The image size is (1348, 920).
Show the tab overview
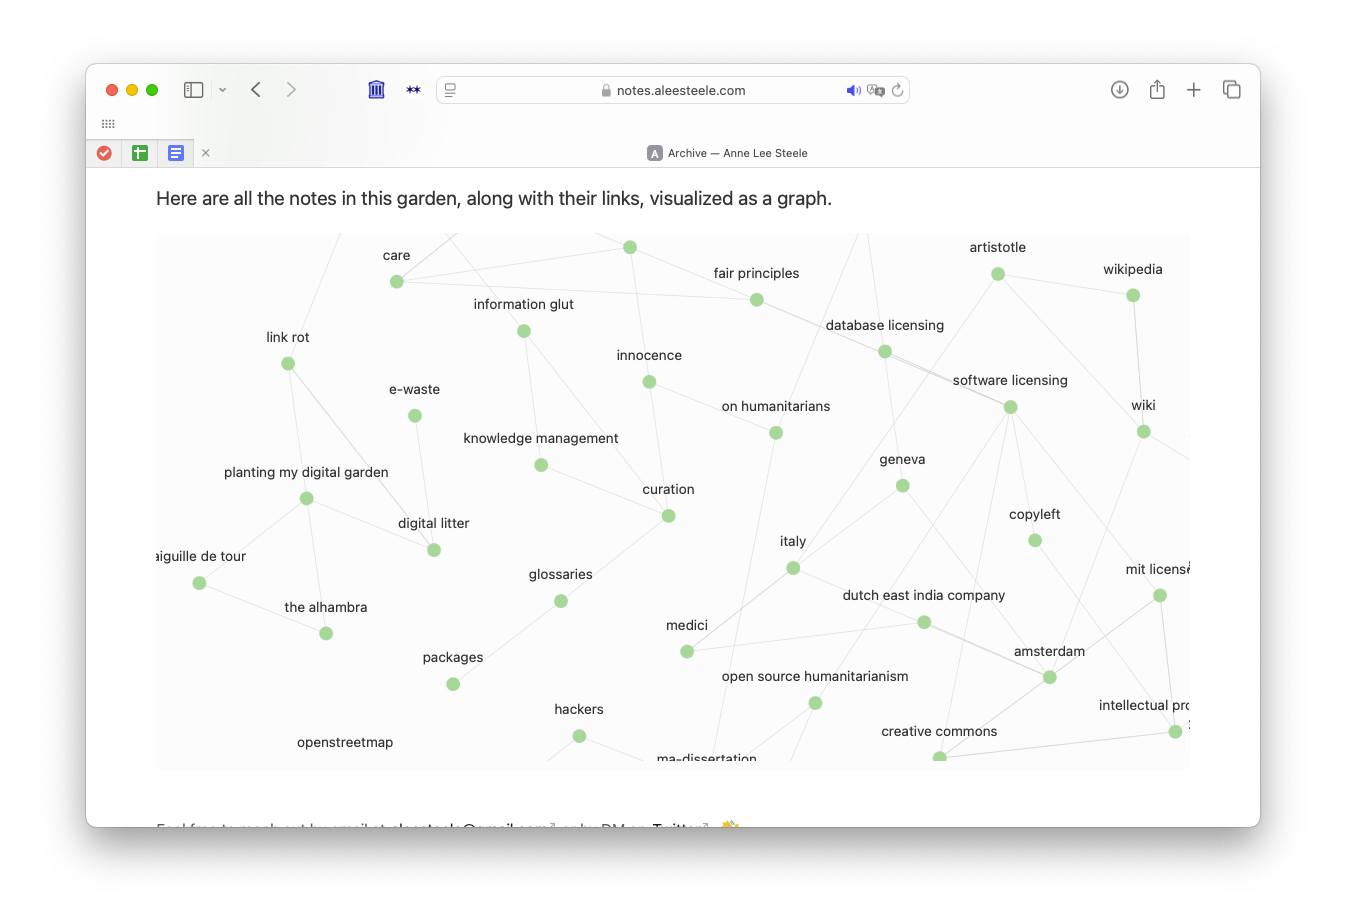click(1231, 90)
